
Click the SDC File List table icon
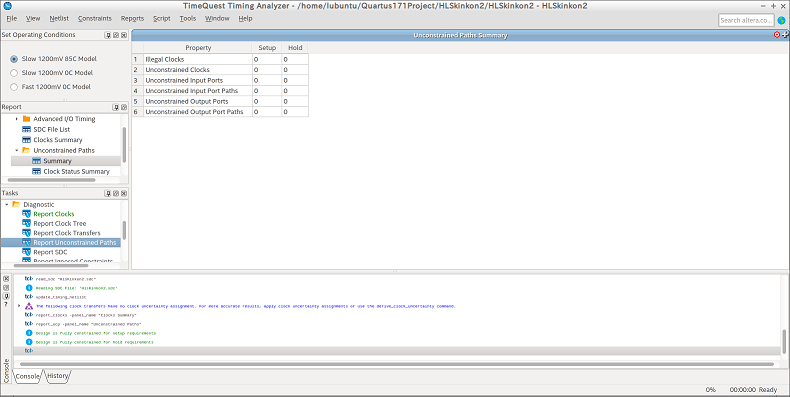click(27, 129)
